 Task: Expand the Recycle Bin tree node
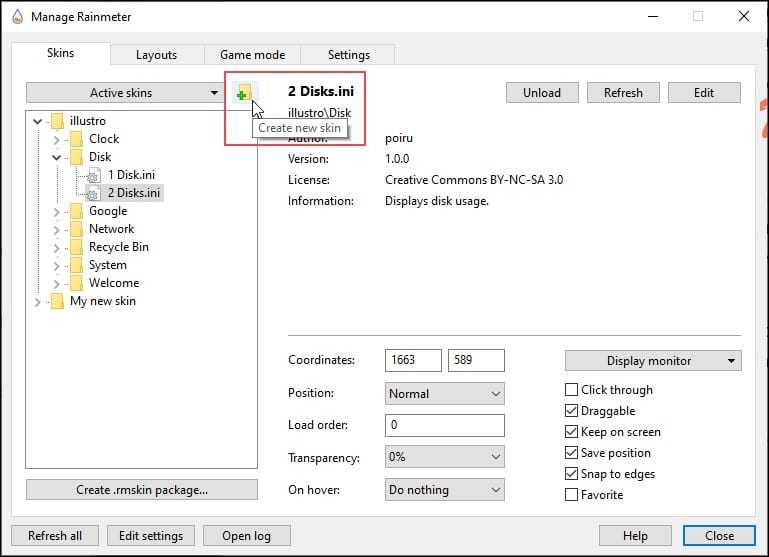56,248
